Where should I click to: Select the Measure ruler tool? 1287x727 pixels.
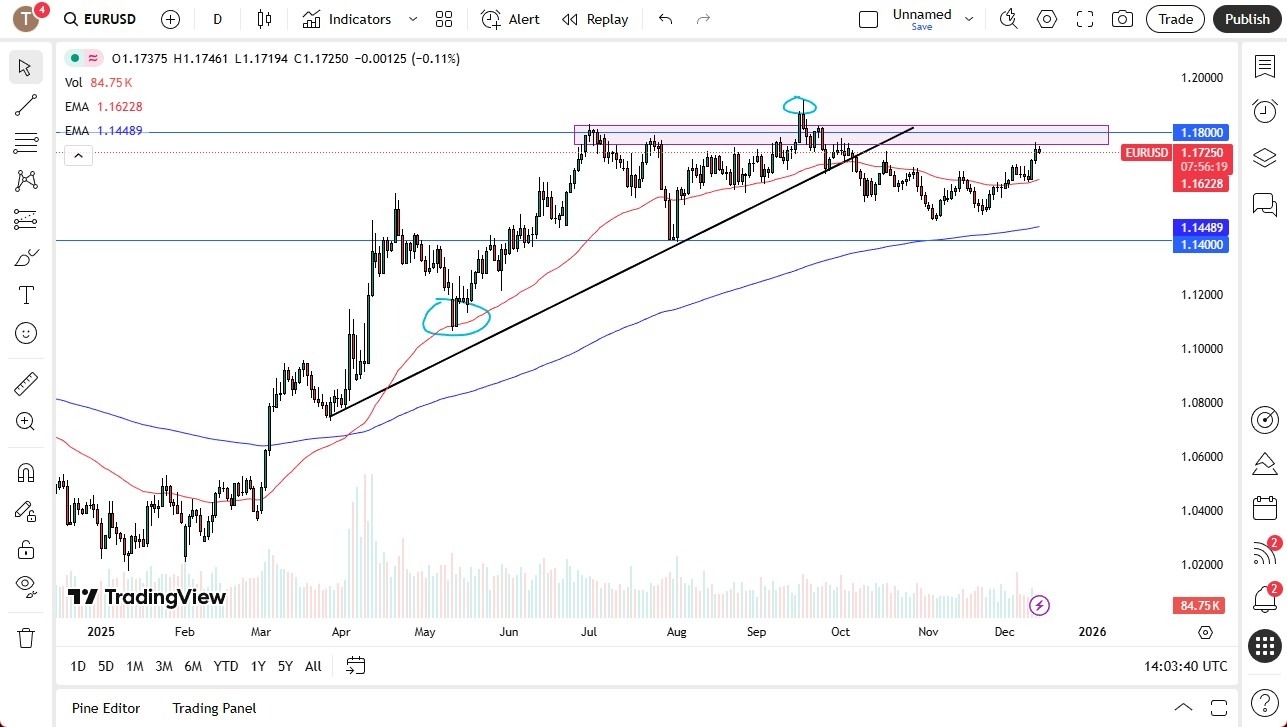coord(26,383)
